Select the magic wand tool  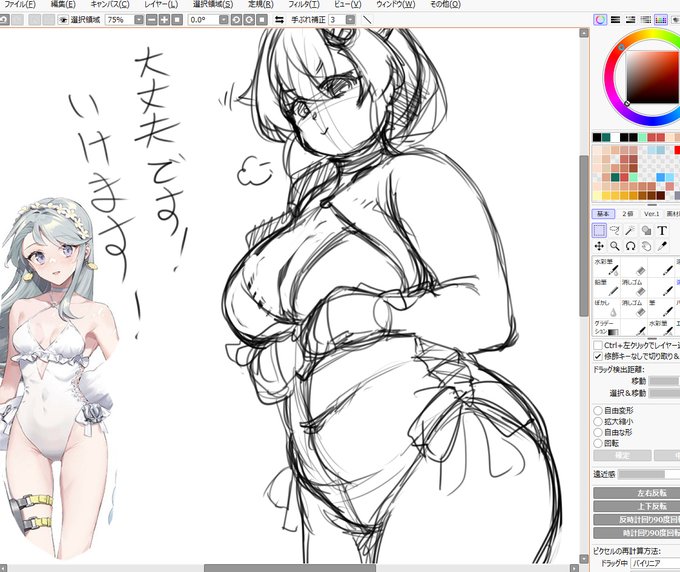pos(630,230)
